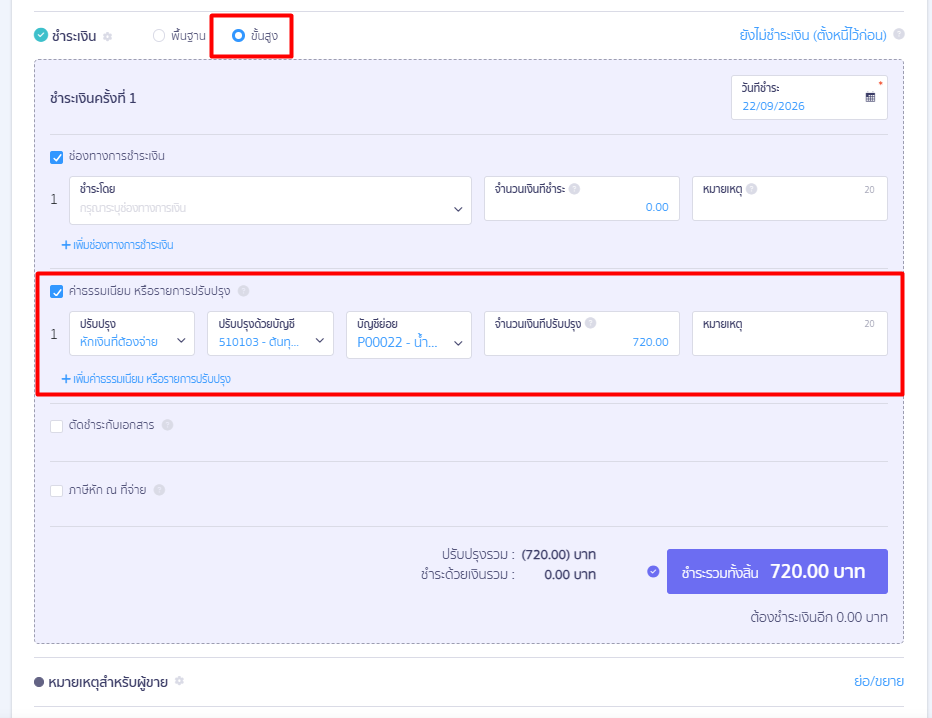Click the จำนวนเงินที่ปรับปรุง field showing 720.00
Viewport: 932px width, 718px height.
pos(581,333)
